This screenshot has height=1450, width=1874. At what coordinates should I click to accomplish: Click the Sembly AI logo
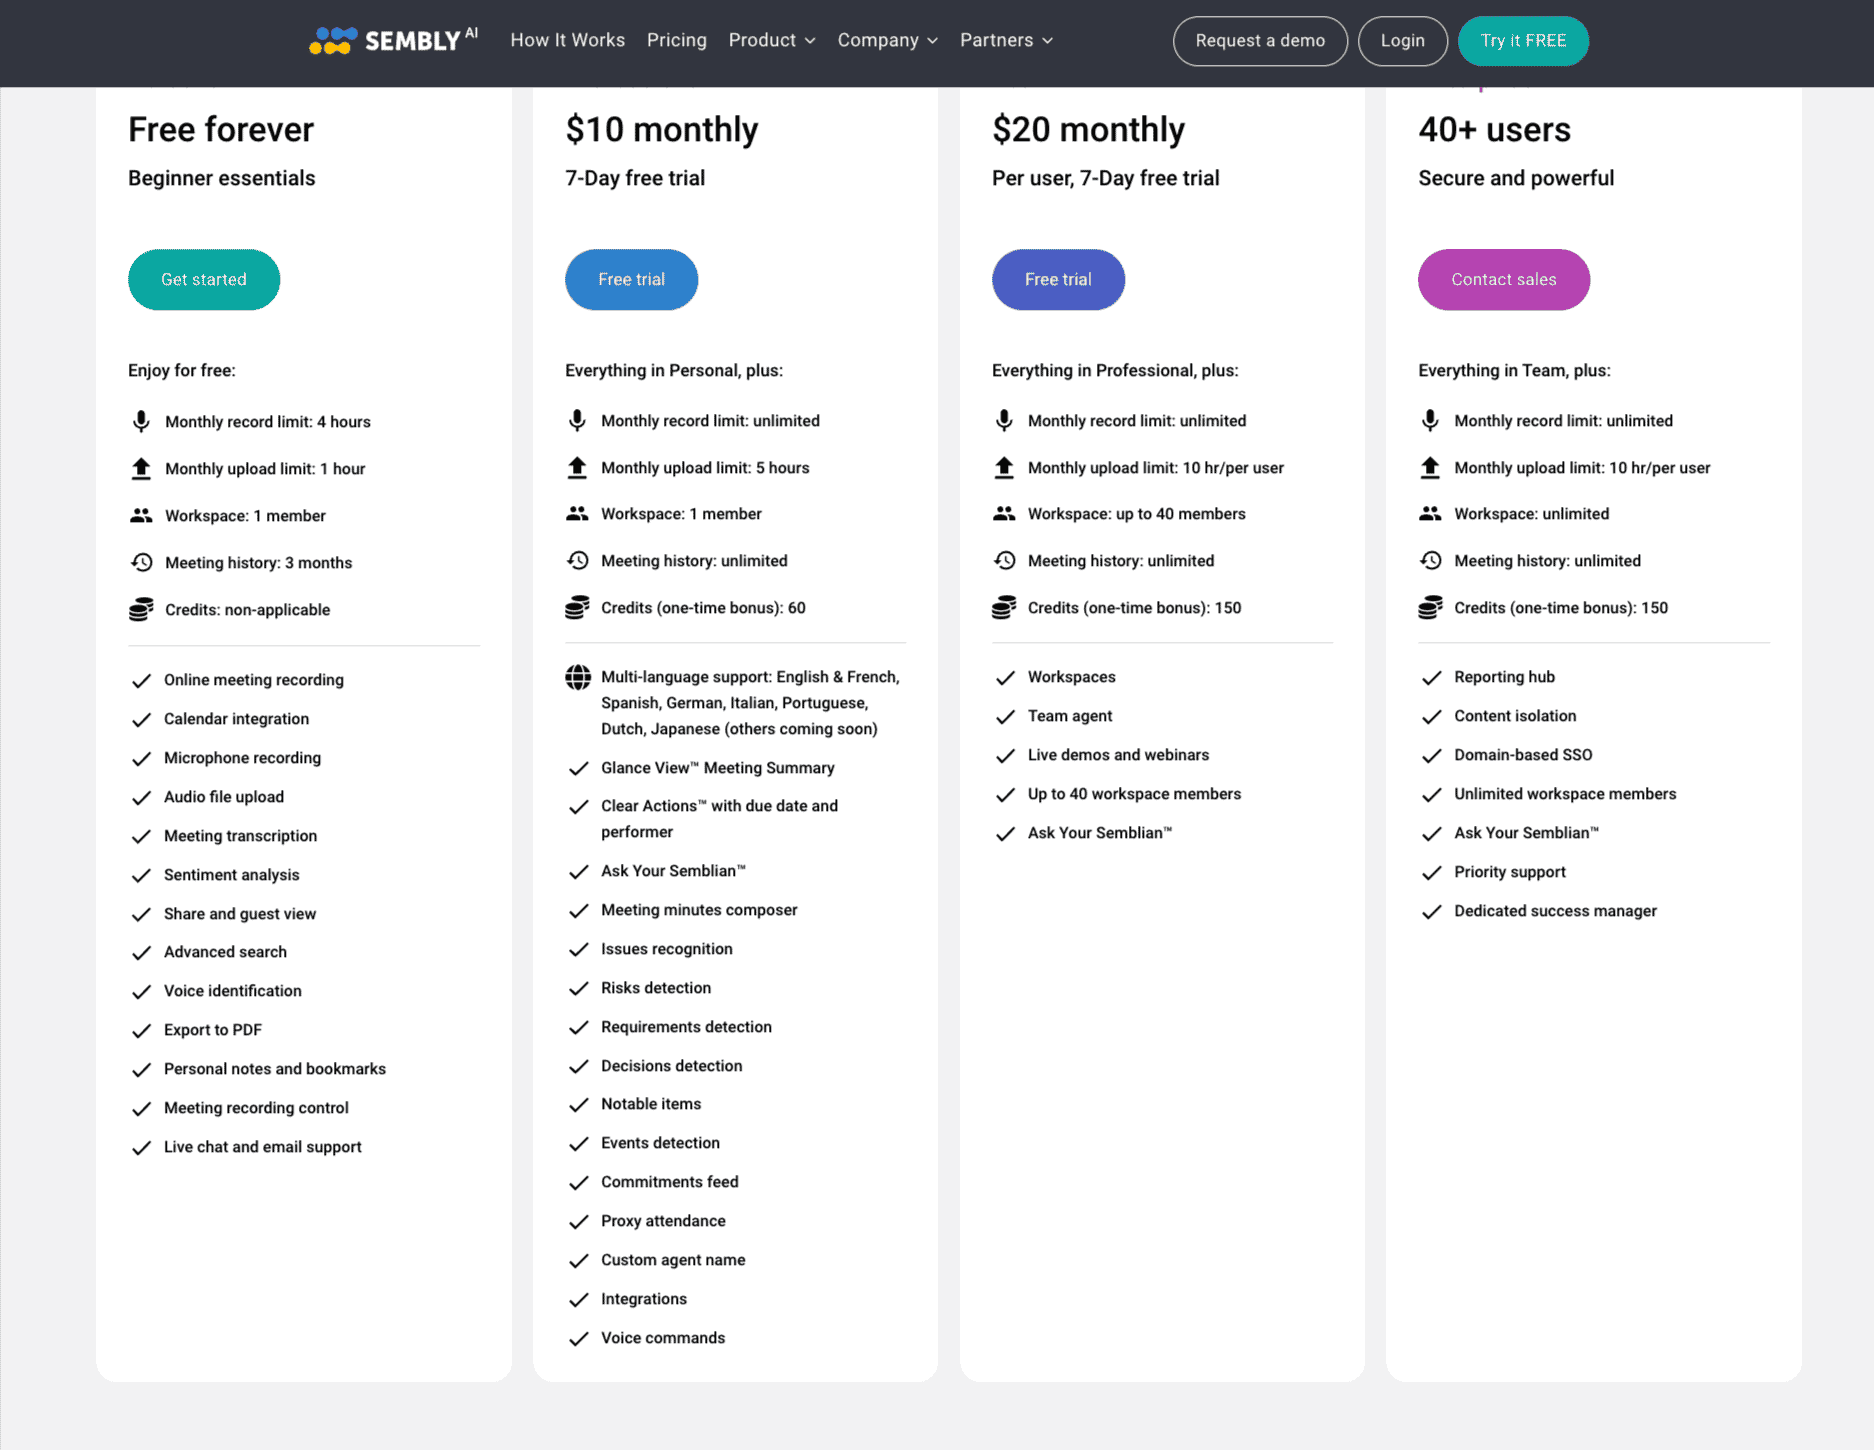tap(392, 39)
